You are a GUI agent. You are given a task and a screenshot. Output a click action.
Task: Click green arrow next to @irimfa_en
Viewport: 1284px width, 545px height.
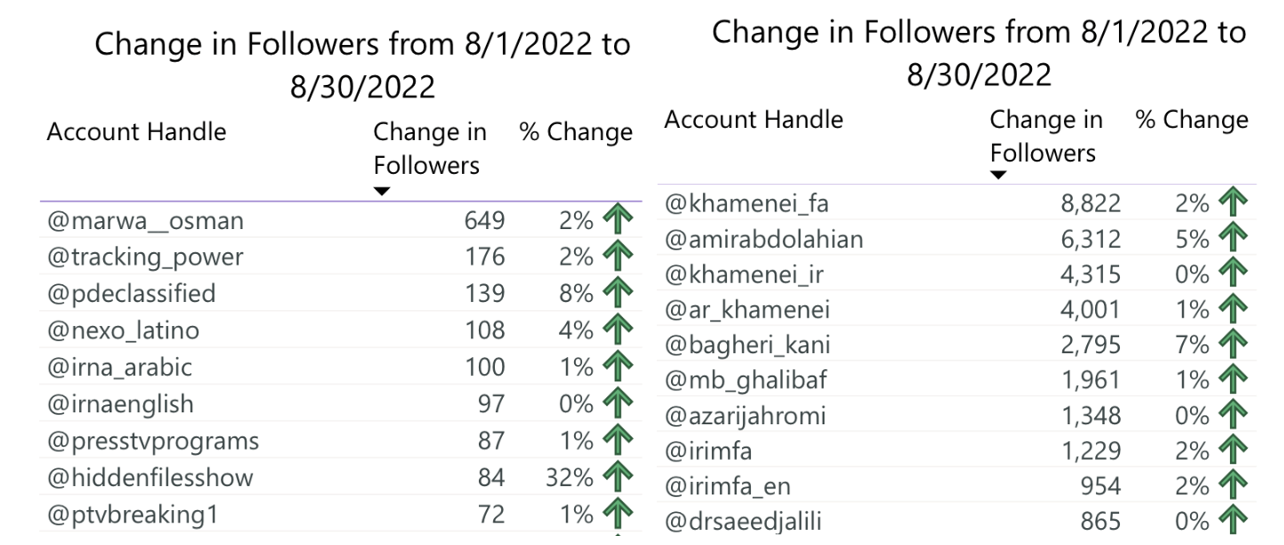(x=1235, y=486)
